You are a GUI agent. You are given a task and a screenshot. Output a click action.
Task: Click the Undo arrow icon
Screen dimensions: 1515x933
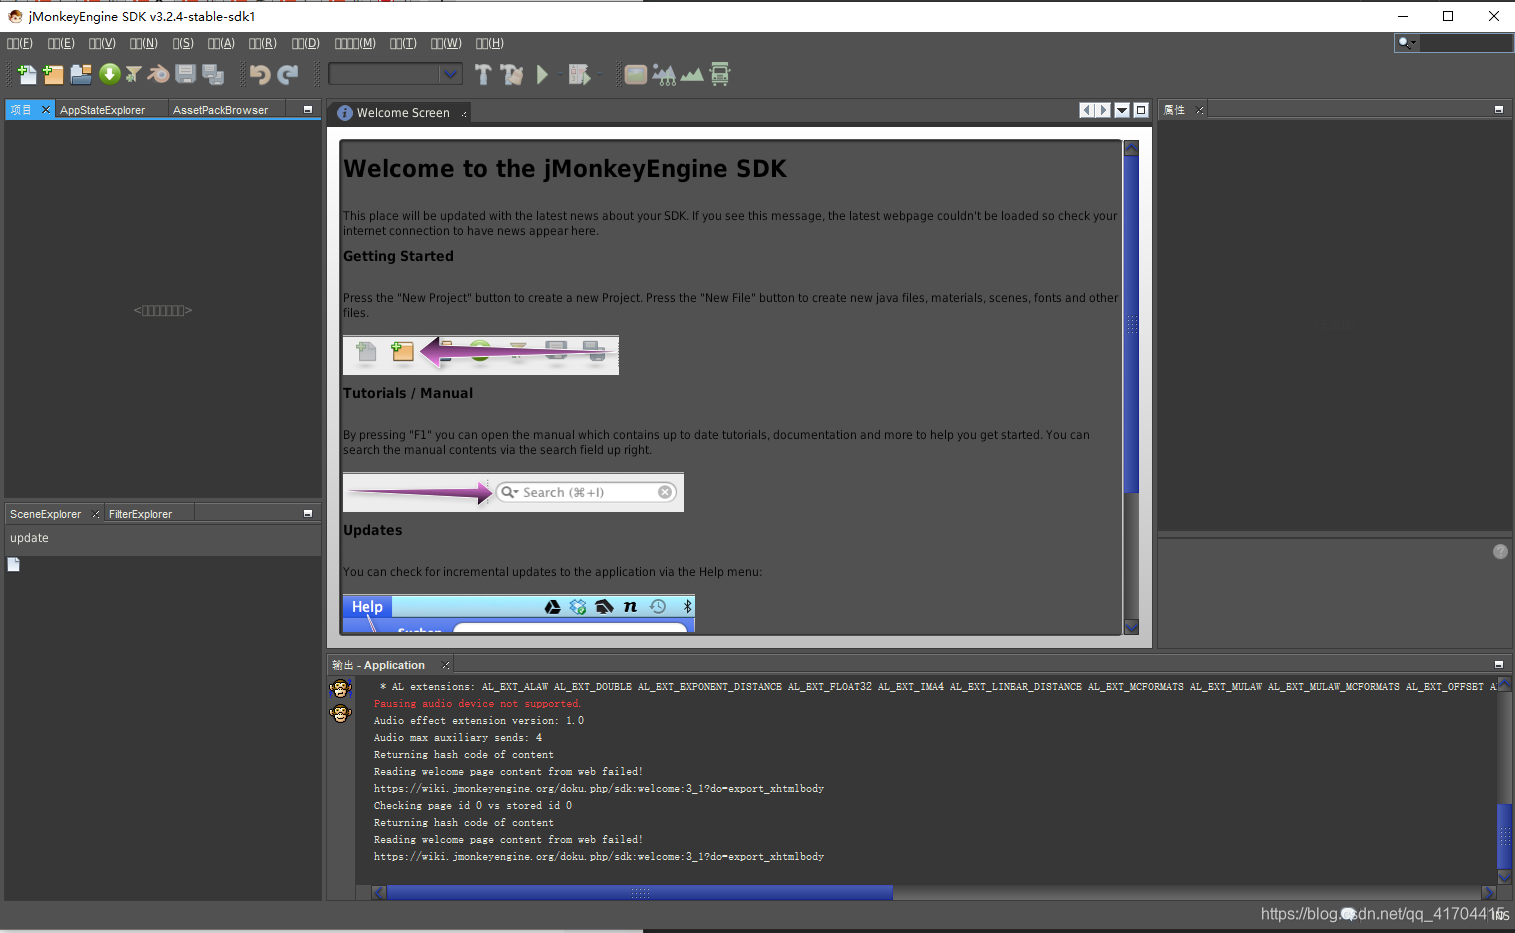(x=260, y=74)
